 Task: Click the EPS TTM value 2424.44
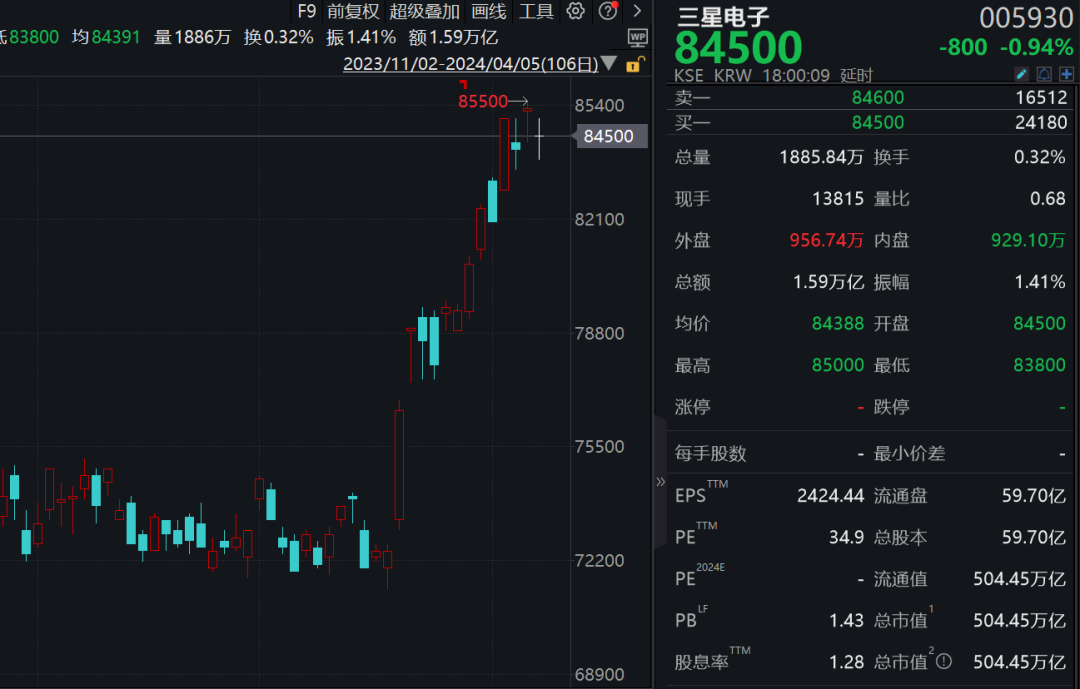tap(831, 496)
